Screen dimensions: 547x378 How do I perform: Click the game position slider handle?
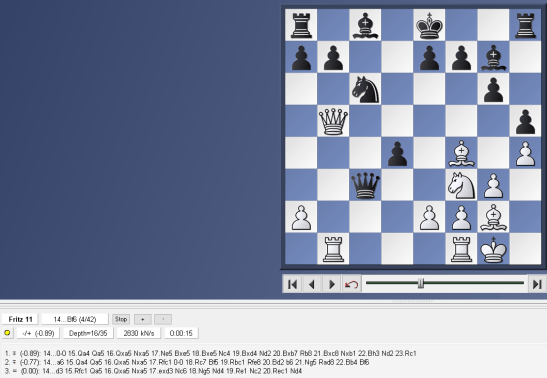(421, 284)
